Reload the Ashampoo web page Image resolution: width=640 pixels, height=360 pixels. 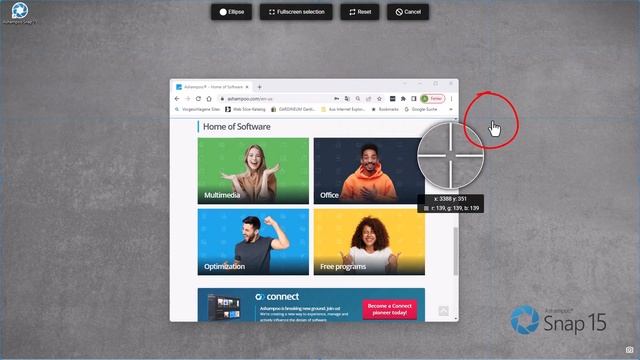point(198,99)
